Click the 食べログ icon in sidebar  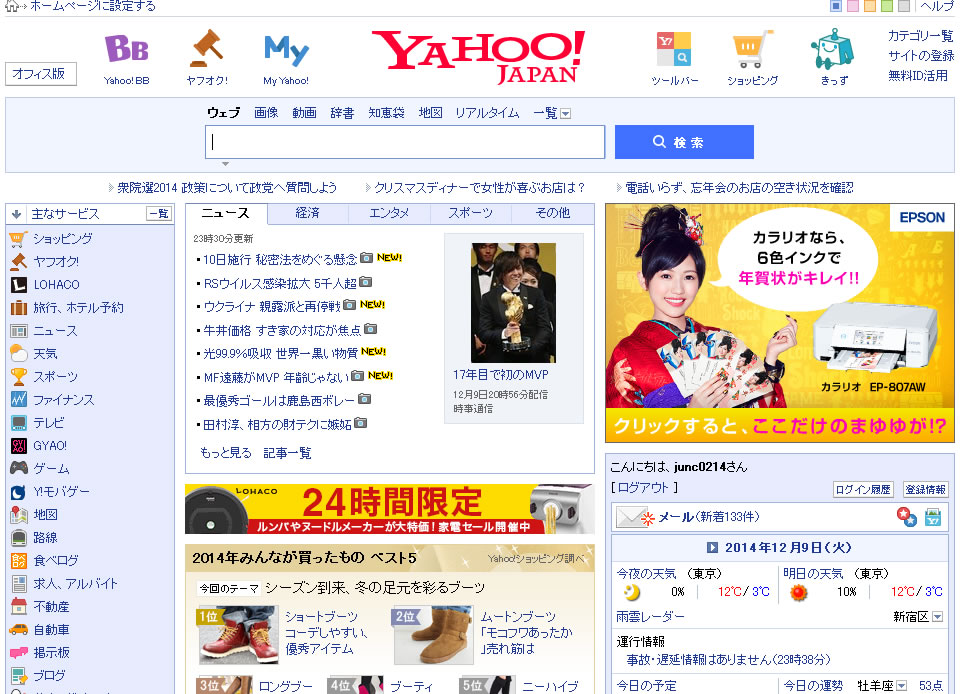19,561
